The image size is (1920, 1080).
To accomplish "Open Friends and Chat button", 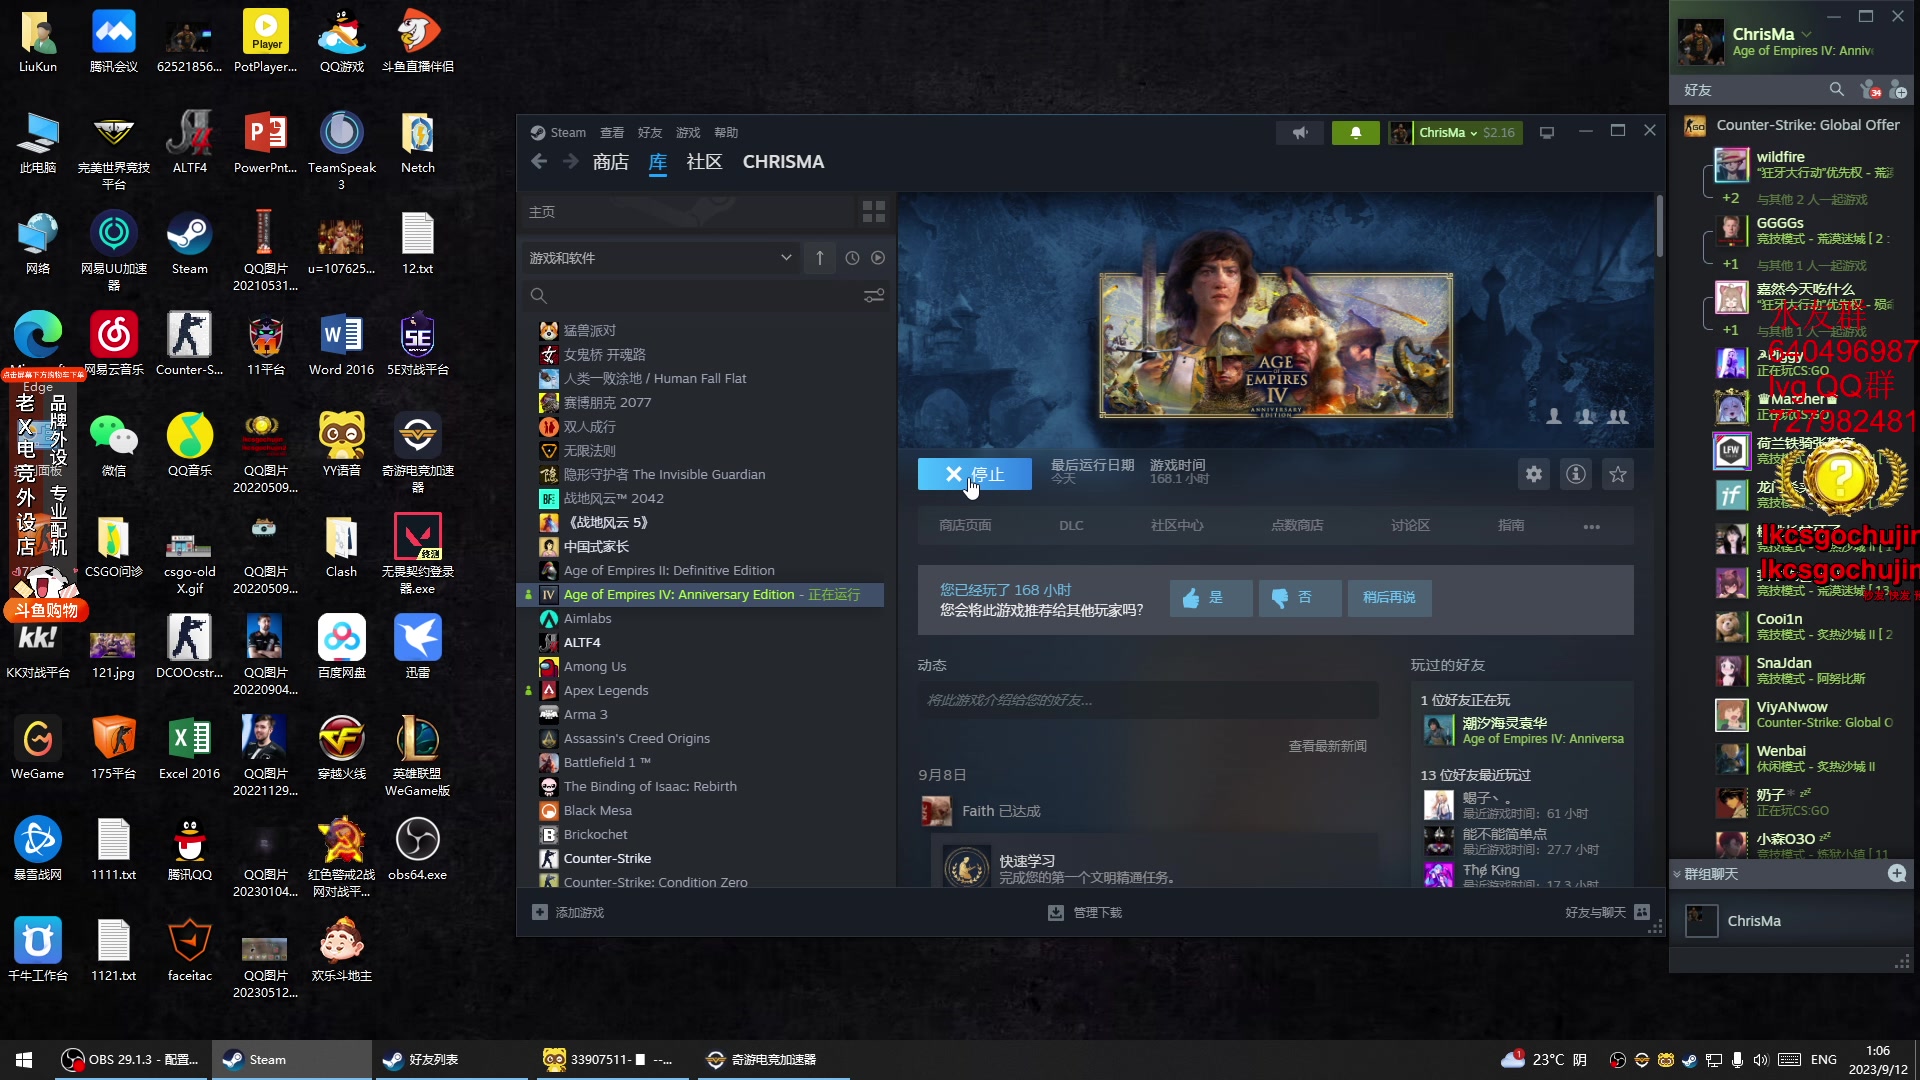I will 1607,913.
